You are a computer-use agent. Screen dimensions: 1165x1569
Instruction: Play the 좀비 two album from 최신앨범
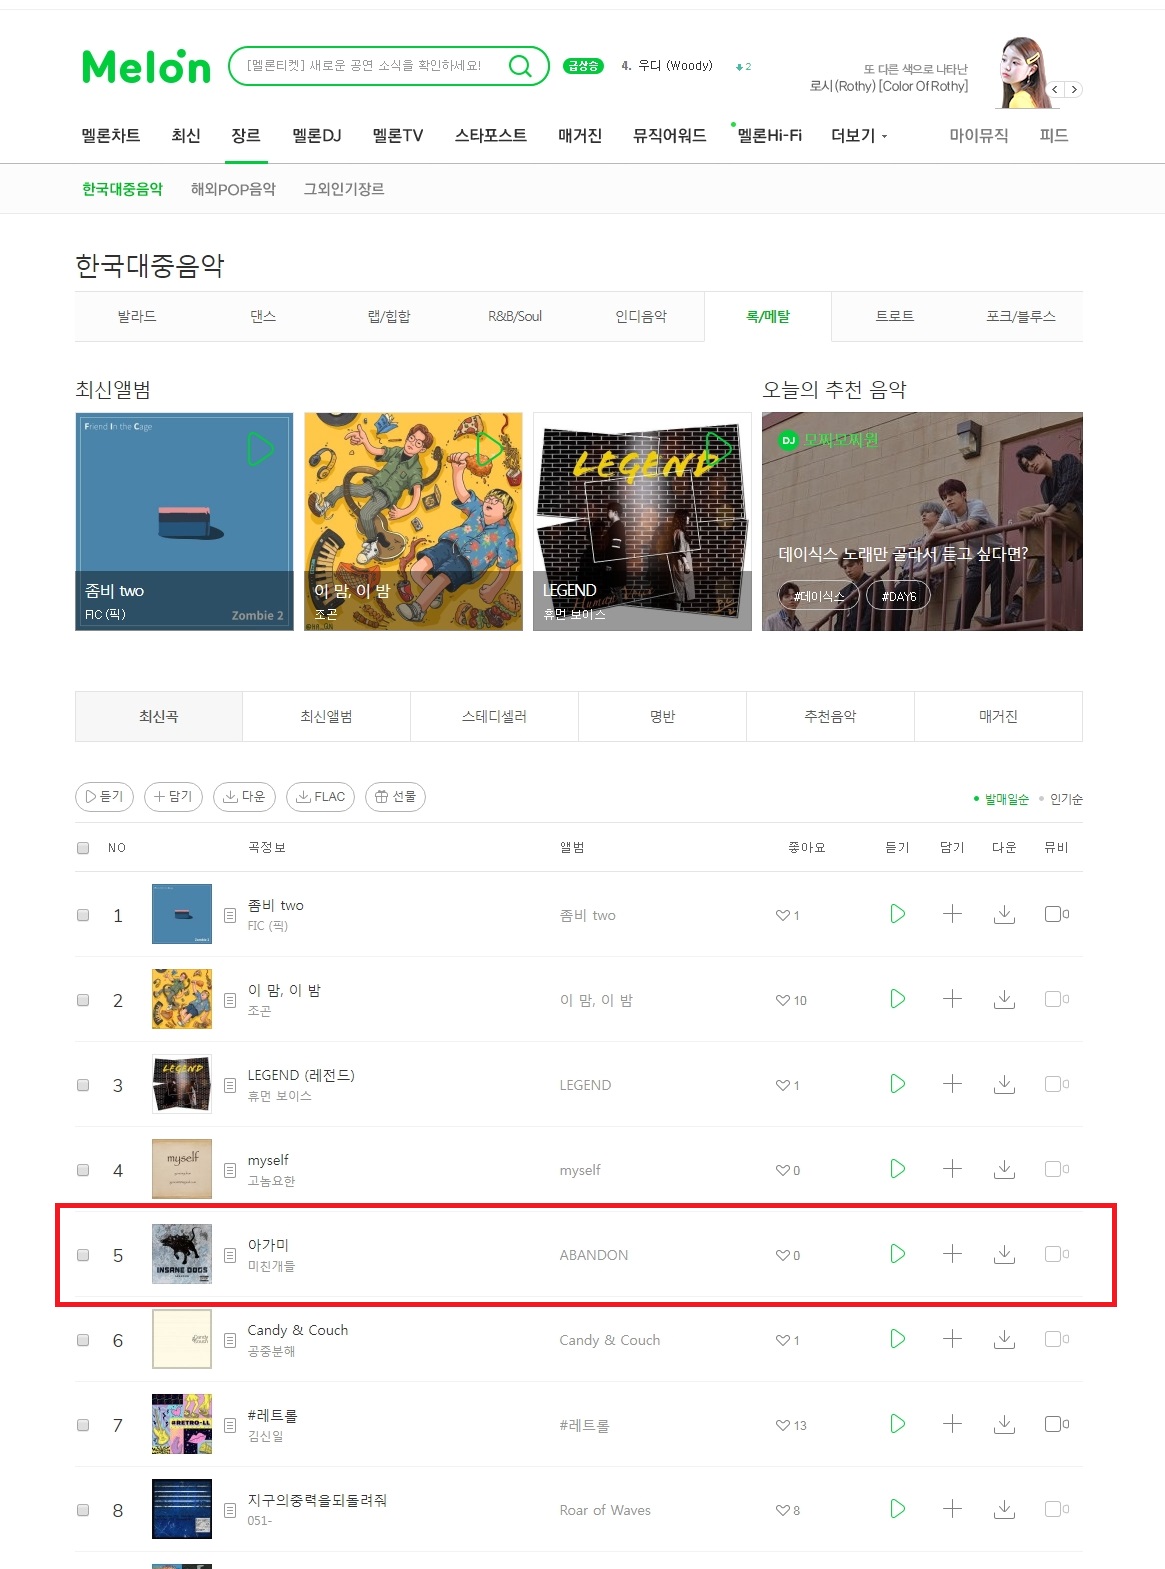260,450
